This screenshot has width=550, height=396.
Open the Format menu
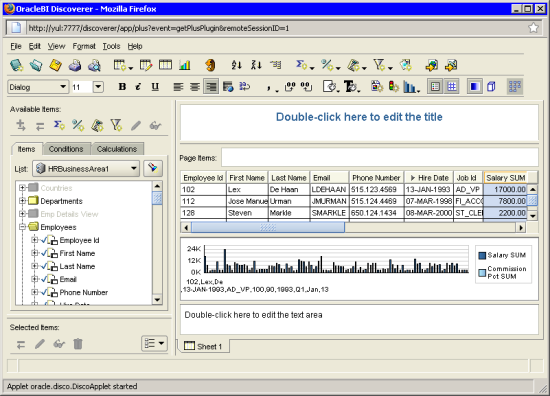[84, 46]
